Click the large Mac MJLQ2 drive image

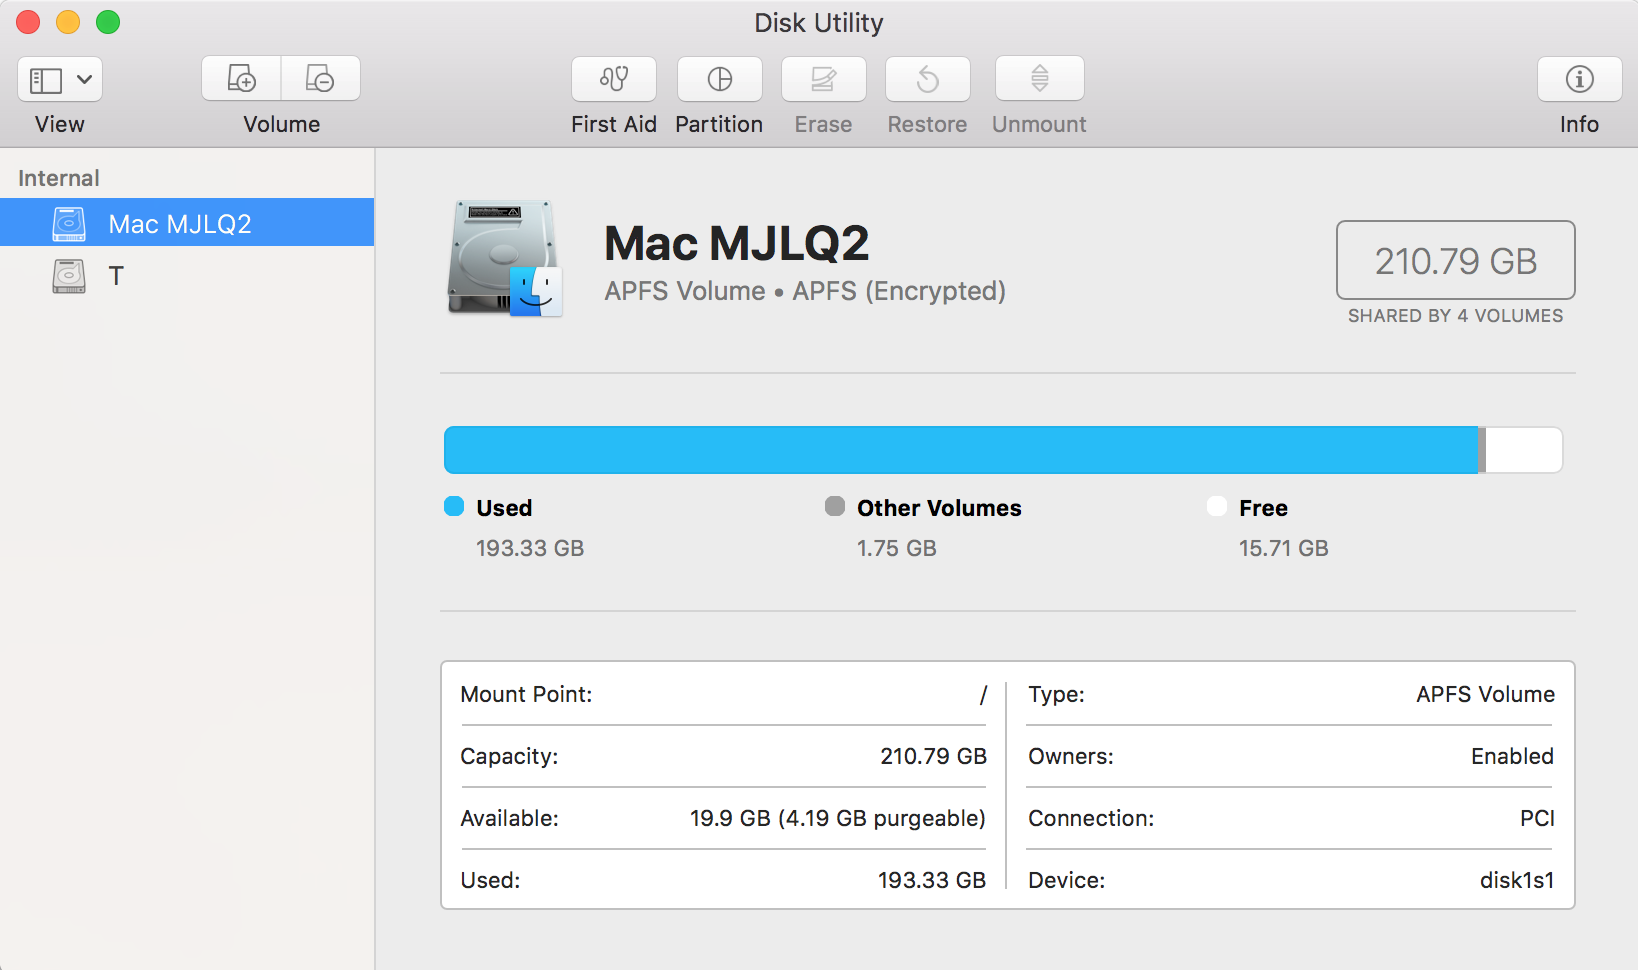[505, 258]
